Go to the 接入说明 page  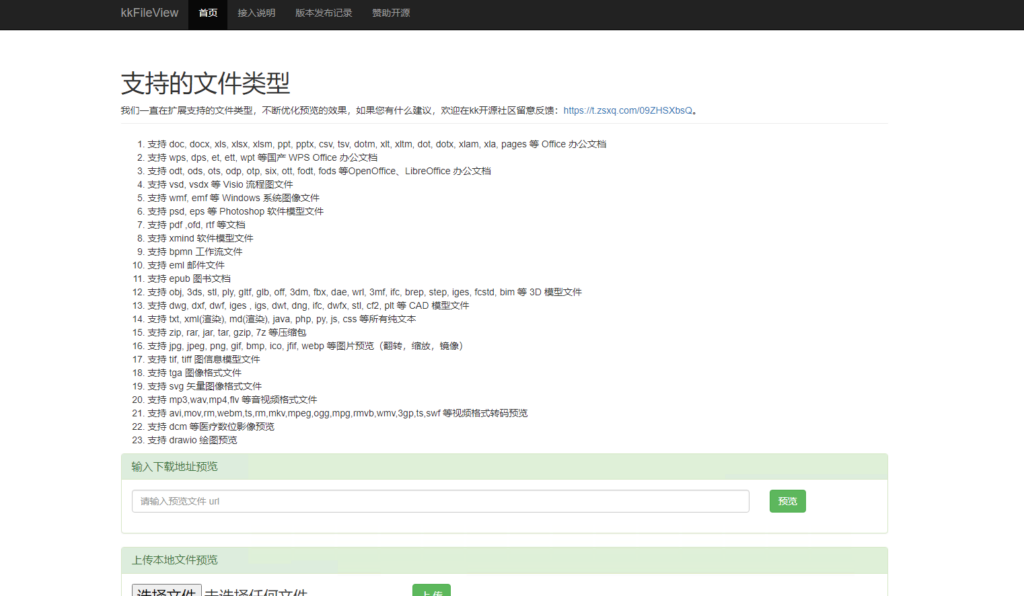coord(256,14)
